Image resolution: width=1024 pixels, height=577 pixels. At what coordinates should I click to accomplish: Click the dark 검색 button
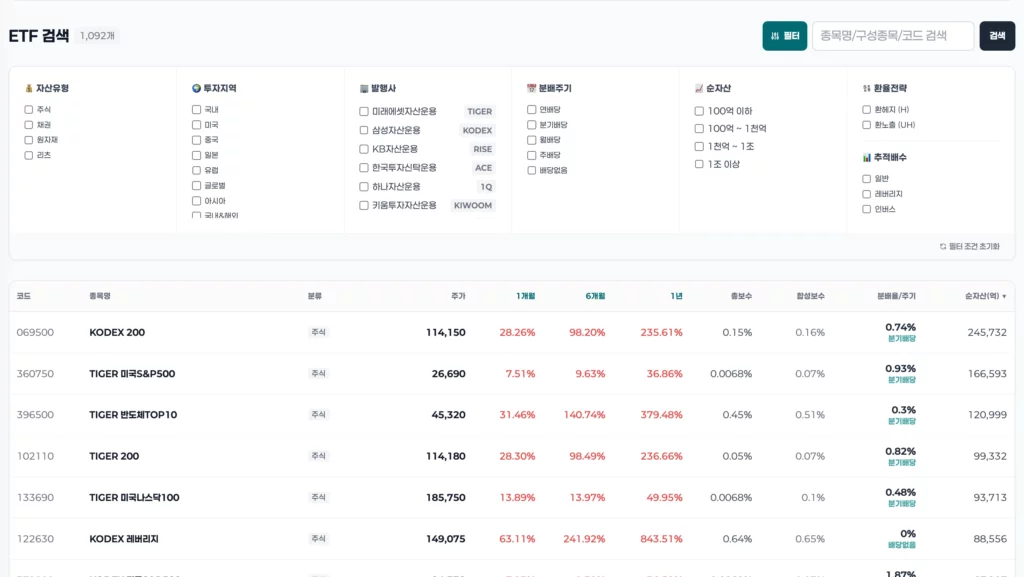click(997, 36)
